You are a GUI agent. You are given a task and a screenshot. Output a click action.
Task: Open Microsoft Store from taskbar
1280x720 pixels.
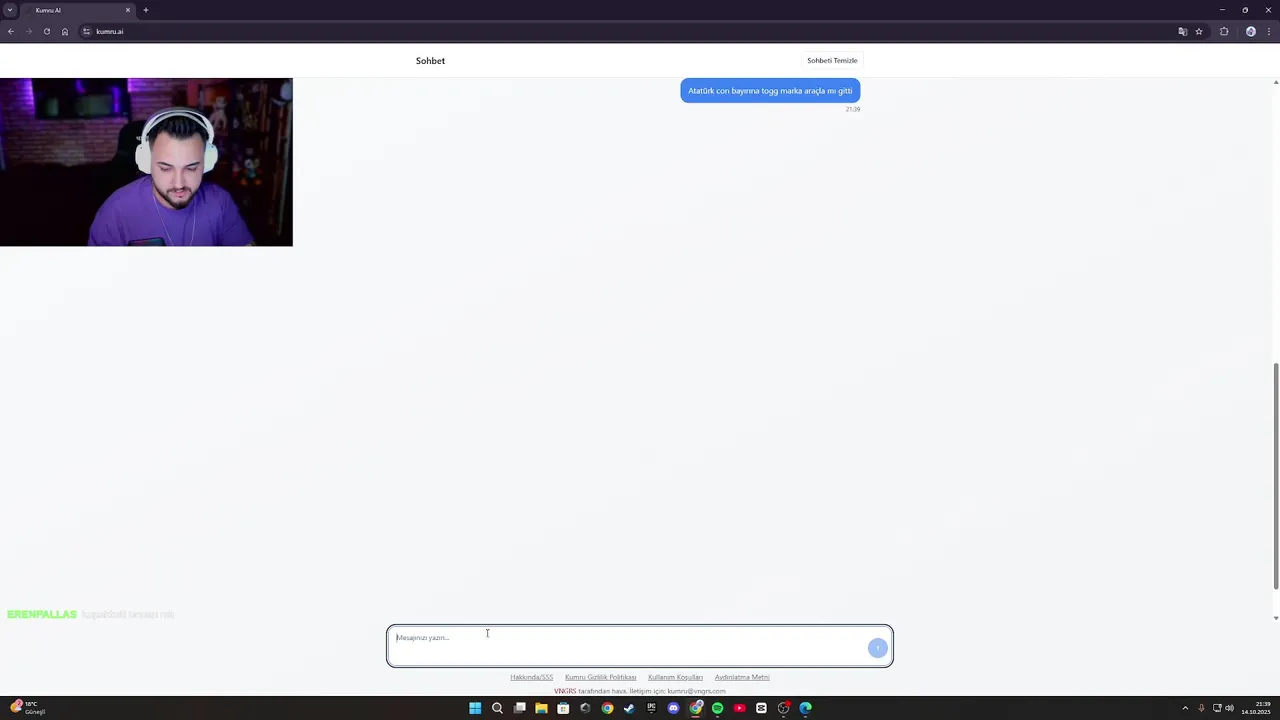tap(563, 708)
